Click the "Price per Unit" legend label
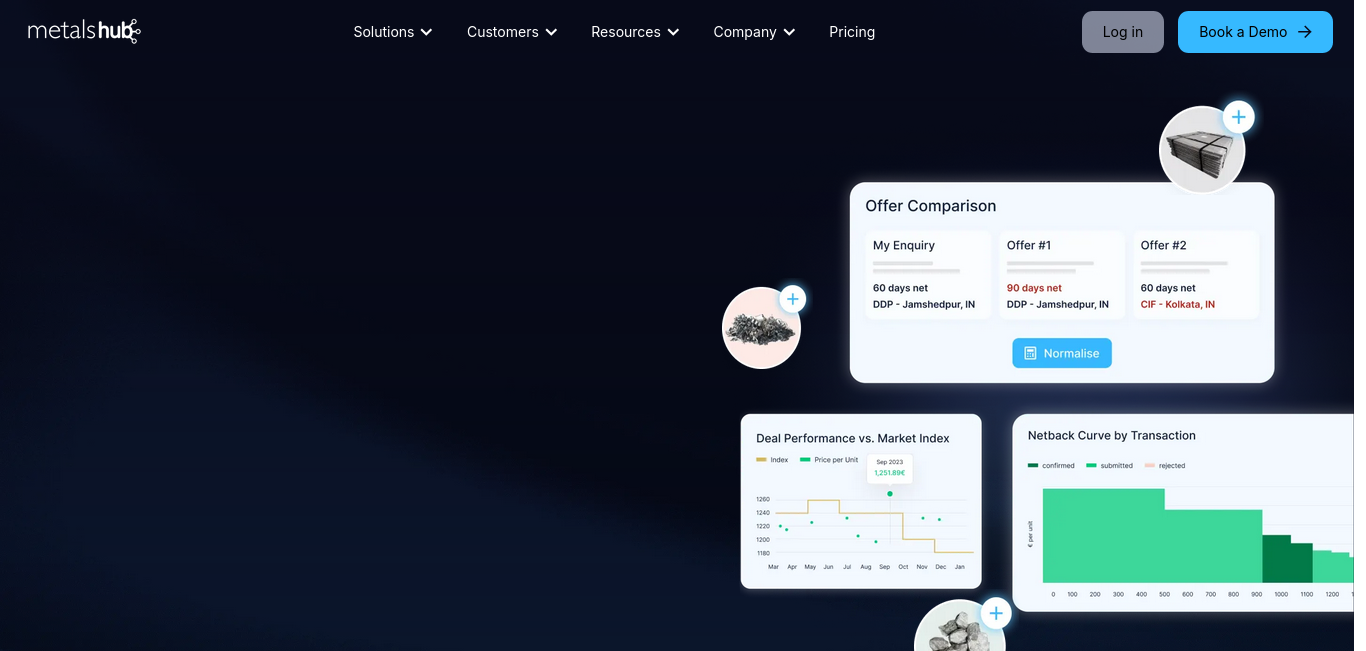Image resolution: width=1366 pixels, height=651 pixels. (836, 460)
